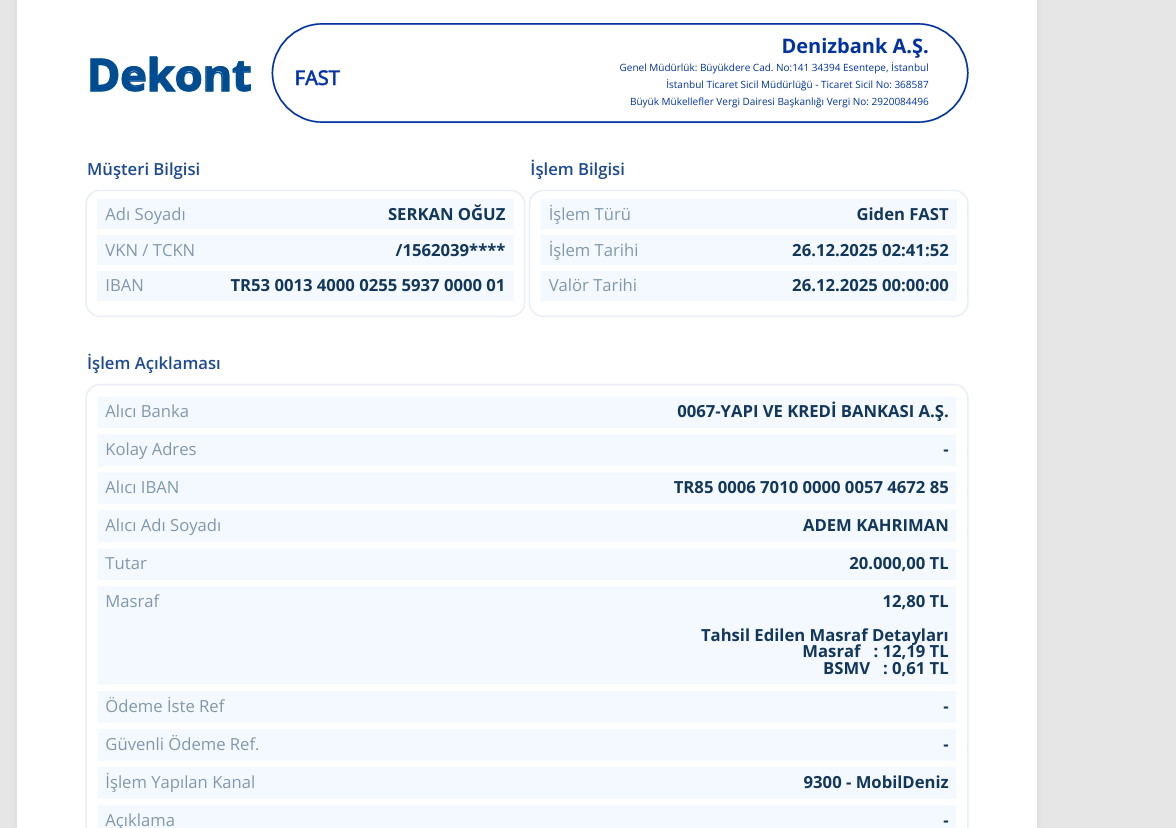The image size is (1176, 828).
Task: Click the VKN / TCKN label
Action: (149, 250)
